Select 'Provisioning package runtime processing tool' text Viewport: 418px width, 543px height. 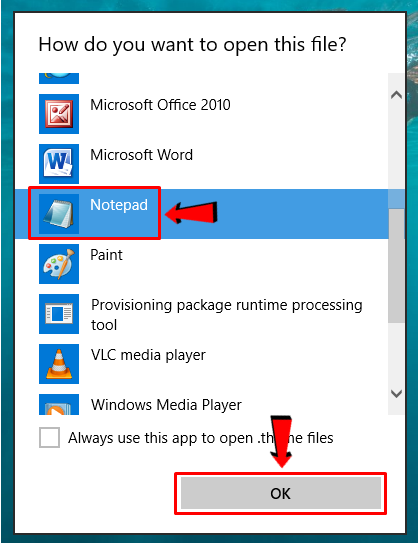[x=227, y=314]
